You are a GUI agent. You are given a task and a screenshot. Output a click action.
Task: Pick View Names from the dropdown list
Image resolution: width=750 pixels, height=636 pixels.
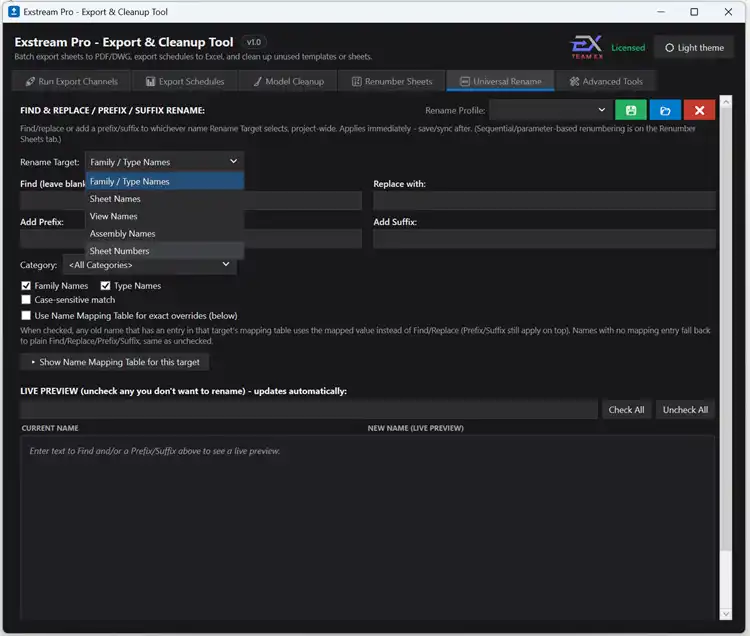pyautogui.click(x=165, y=216)
